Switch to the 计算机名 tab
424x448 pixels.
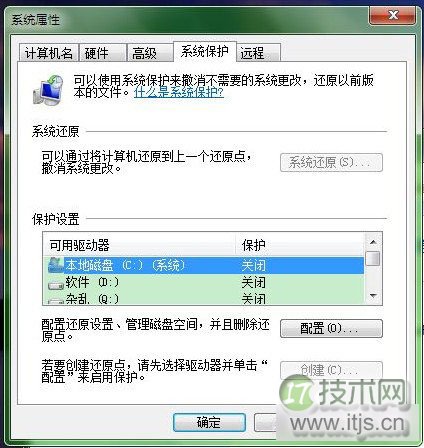[49, 53]
